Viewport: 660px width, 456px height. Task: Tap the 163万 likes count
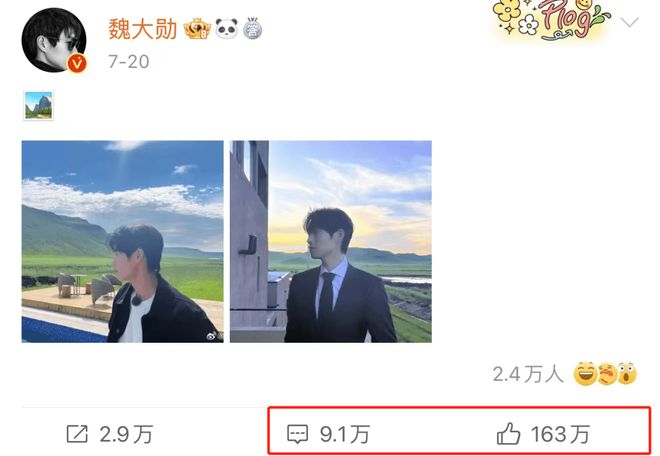560,434
